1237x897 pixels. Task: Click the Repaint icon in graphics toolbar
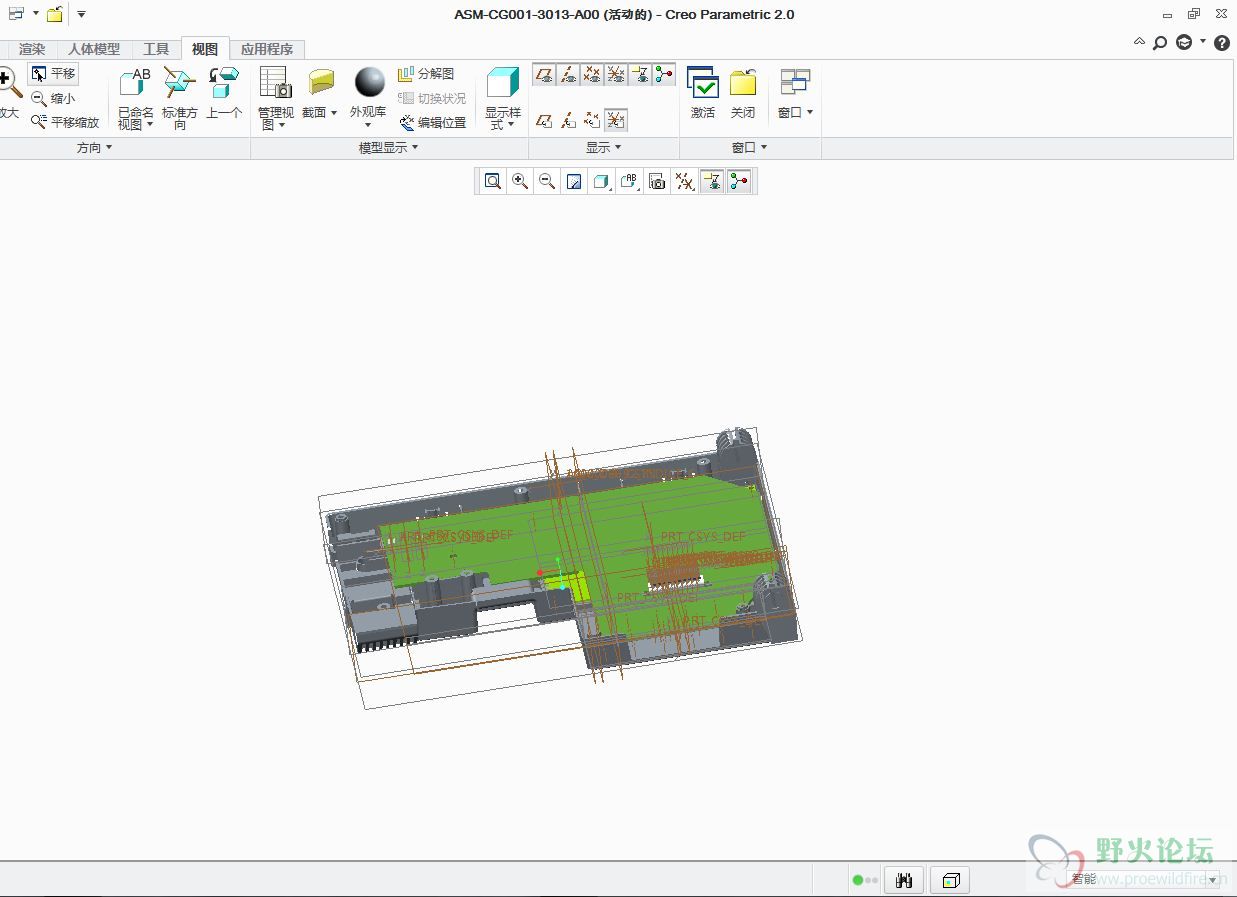(x=574, y=181)
